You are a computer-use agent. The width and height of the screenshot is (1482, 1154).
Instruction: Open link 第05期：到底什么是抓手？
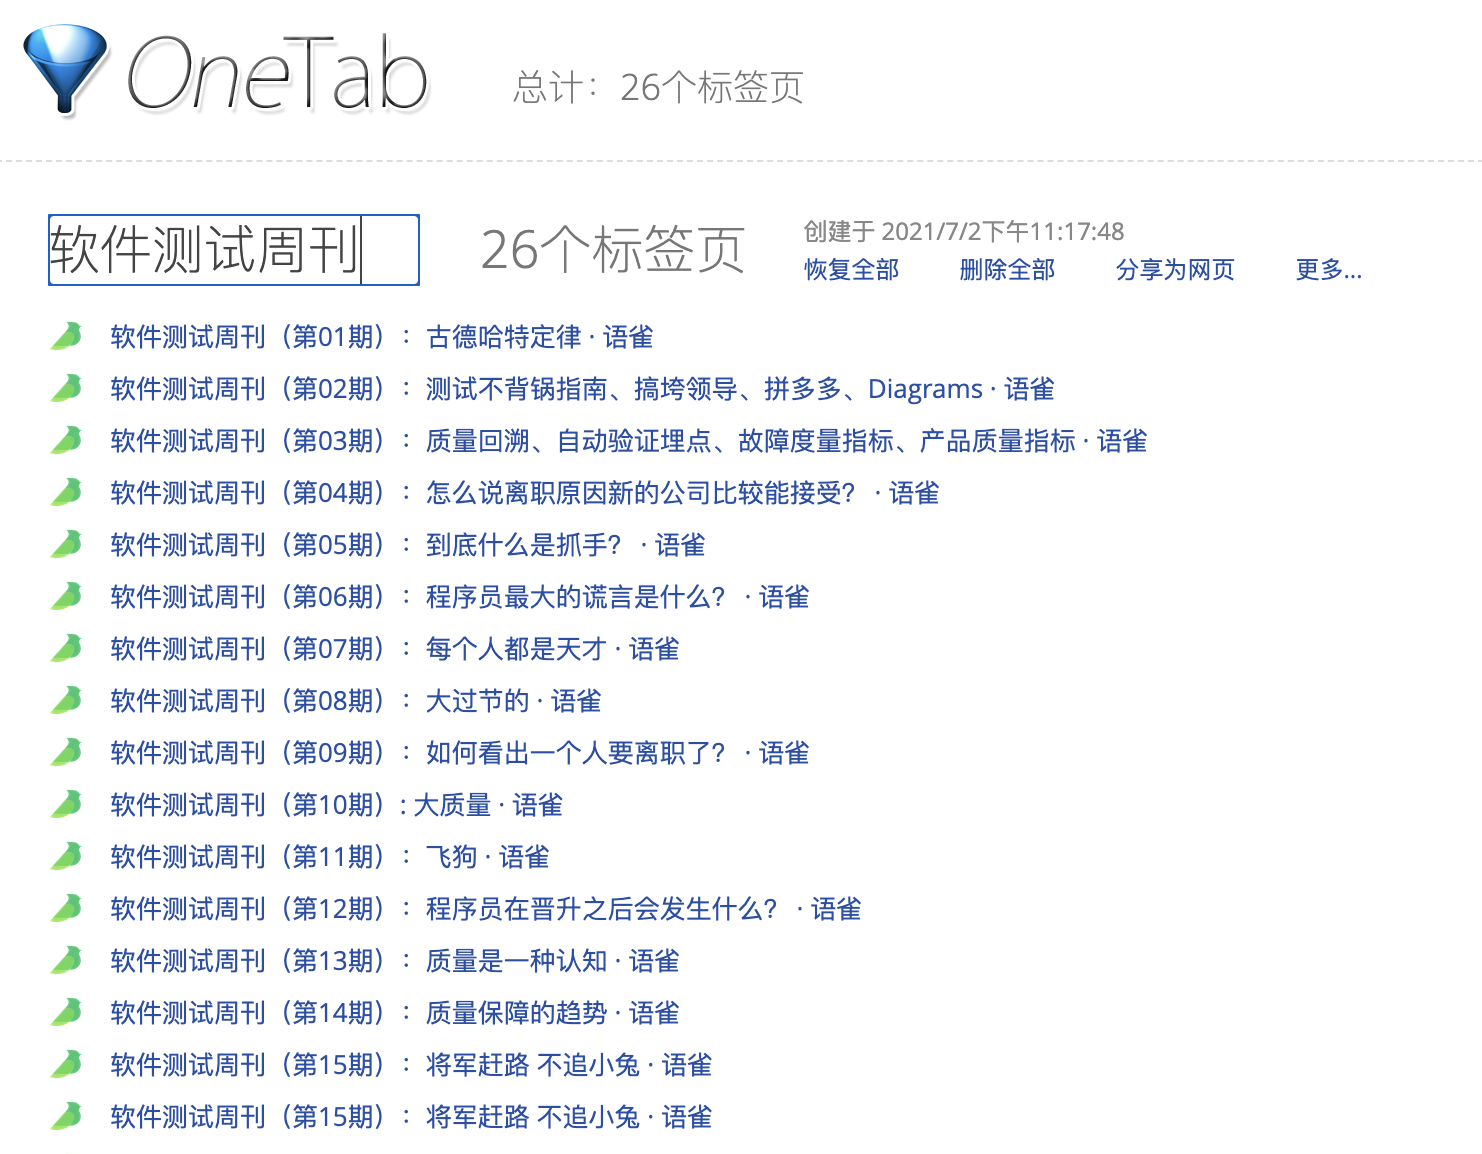click(408, 545)
